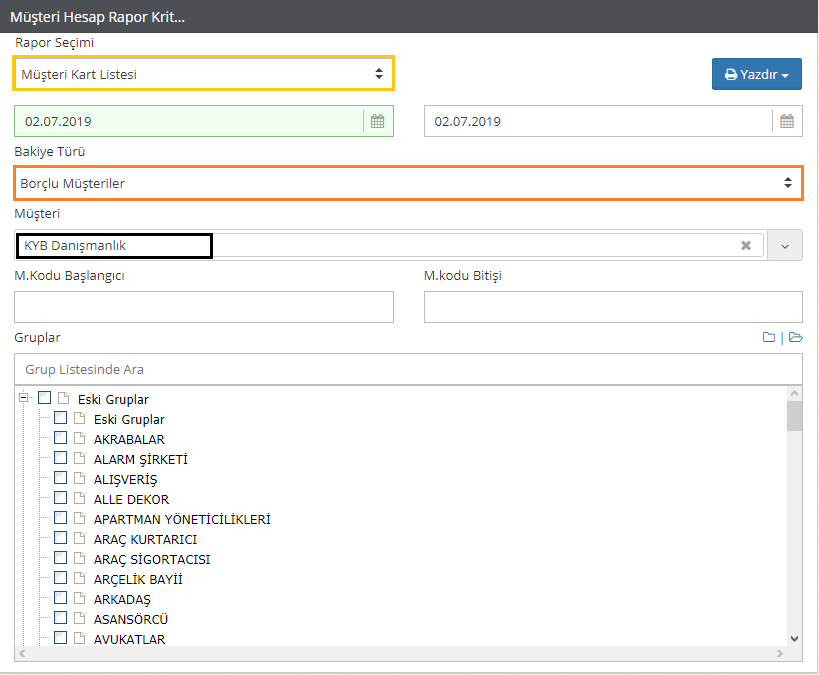Tick the ARAÇ KURTARICI checkbox

(61, 538)
